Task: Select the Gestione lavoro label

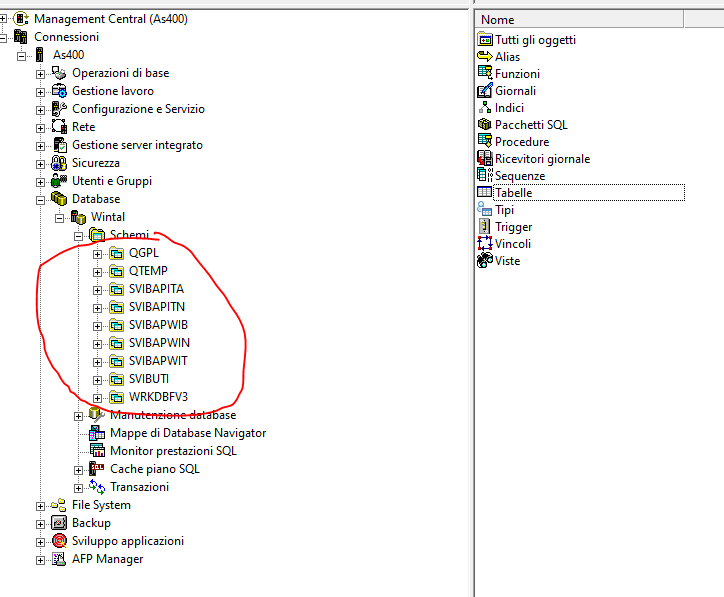Action: (113, 91)
